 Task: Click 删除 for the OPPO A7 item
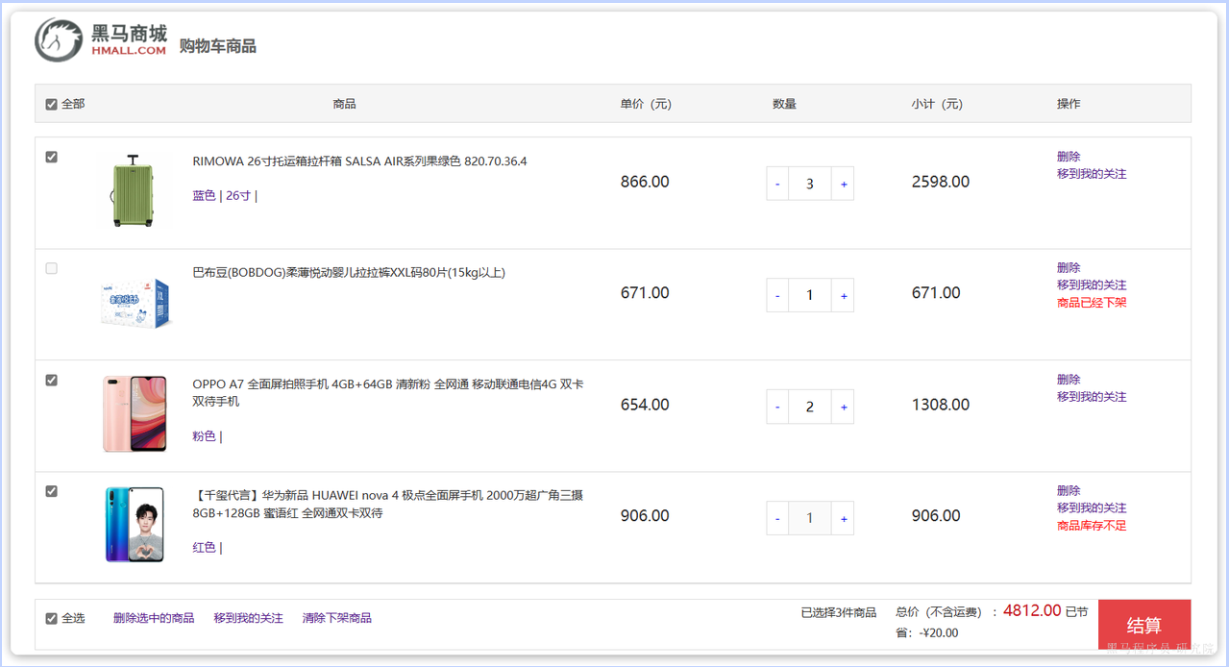click(x=1068, y=380)
